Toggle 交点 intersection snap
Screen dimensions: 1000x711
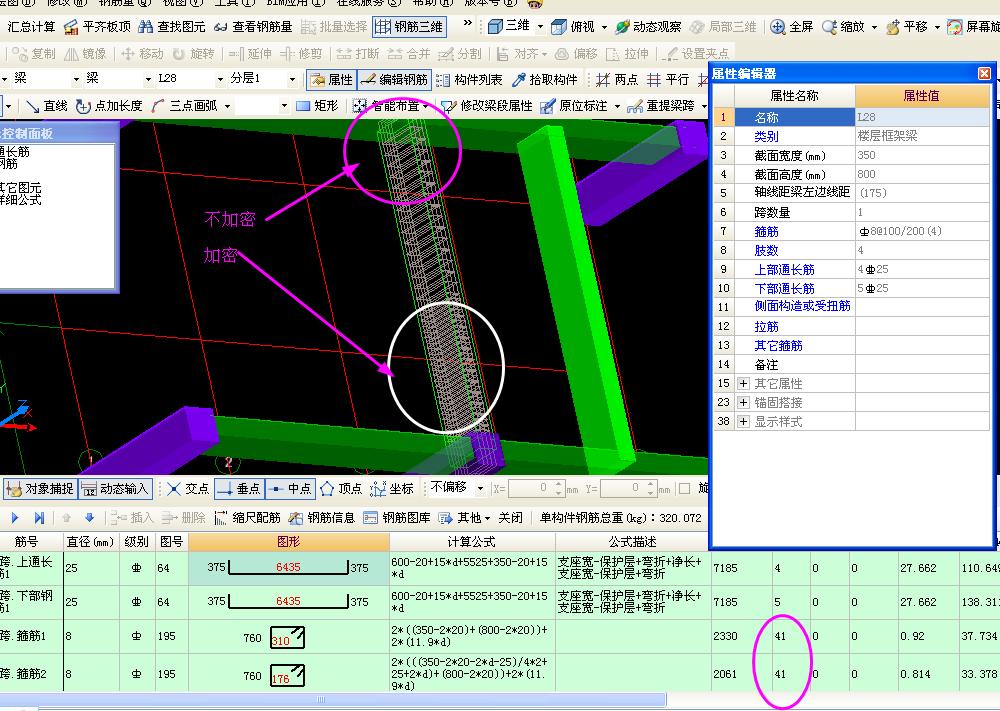(x=188, y=489)
